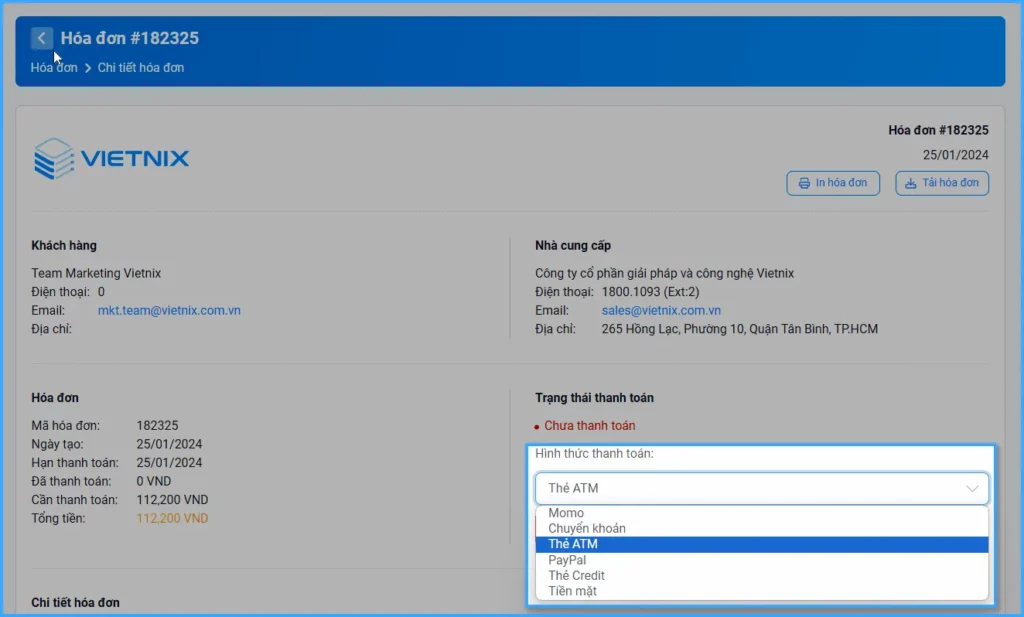Pick PayPal as payment method
Image resolution: width=1024 pixels, height=617 pixels.
pyautogui.click(x=567, y=560)
